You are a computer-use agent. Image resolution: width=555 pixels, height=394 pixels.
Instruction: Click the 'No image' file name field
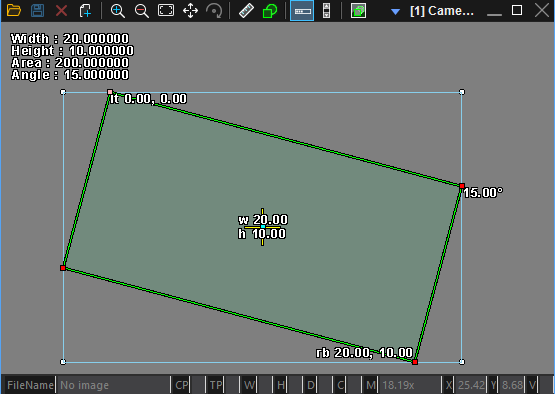[113, 385]
